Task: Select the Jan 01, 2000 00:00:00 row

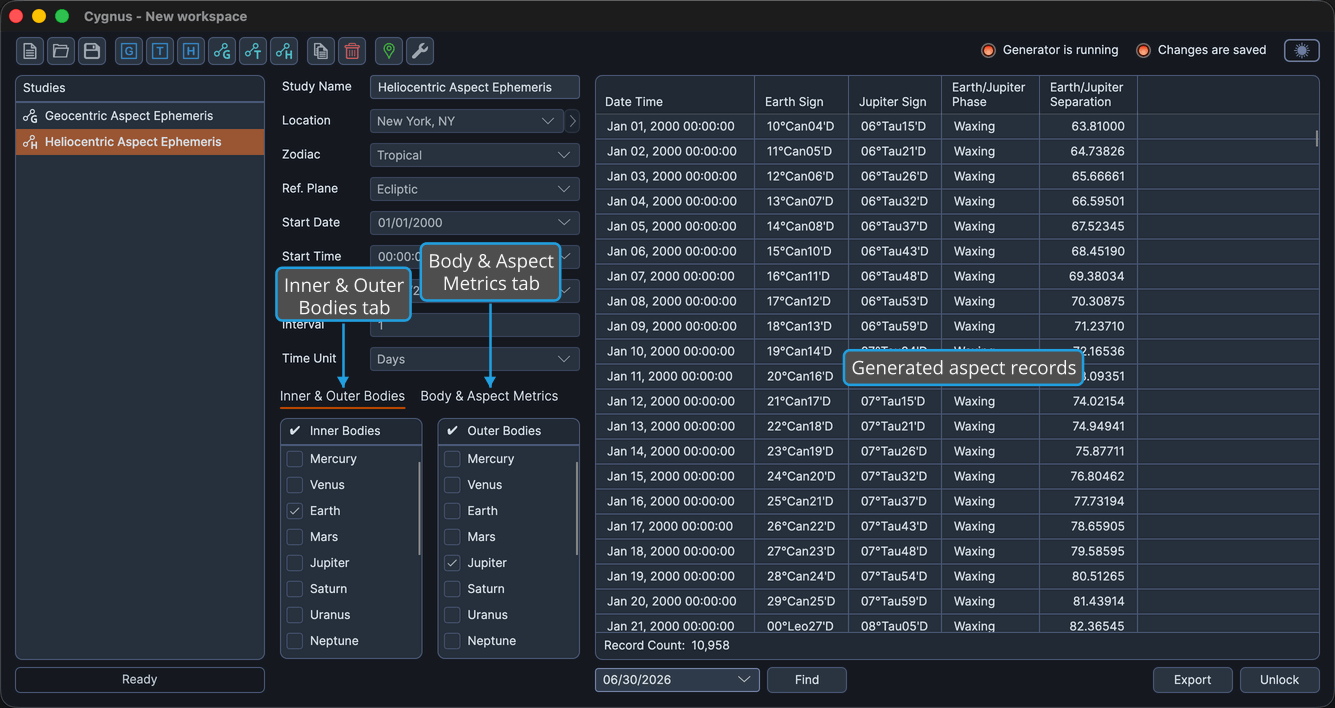Action: coord(957,127)
